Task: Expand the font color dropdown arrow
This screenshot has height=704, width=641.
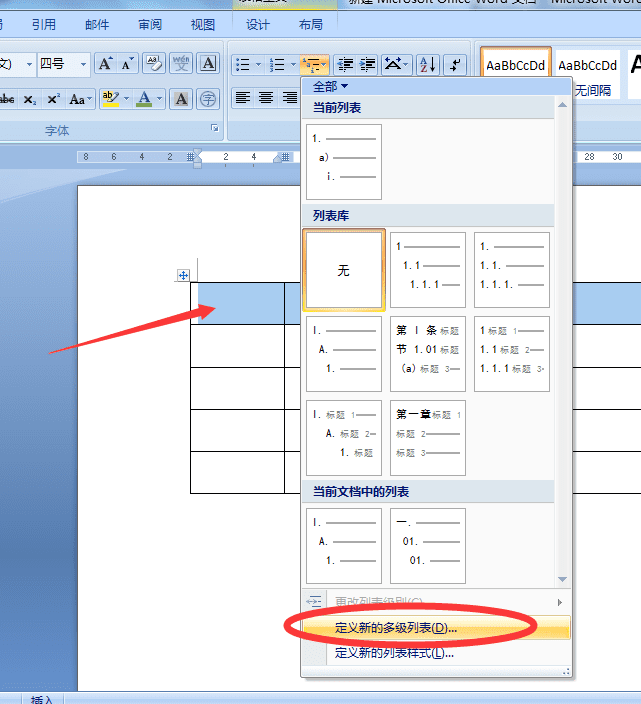Action: (159, 99)
